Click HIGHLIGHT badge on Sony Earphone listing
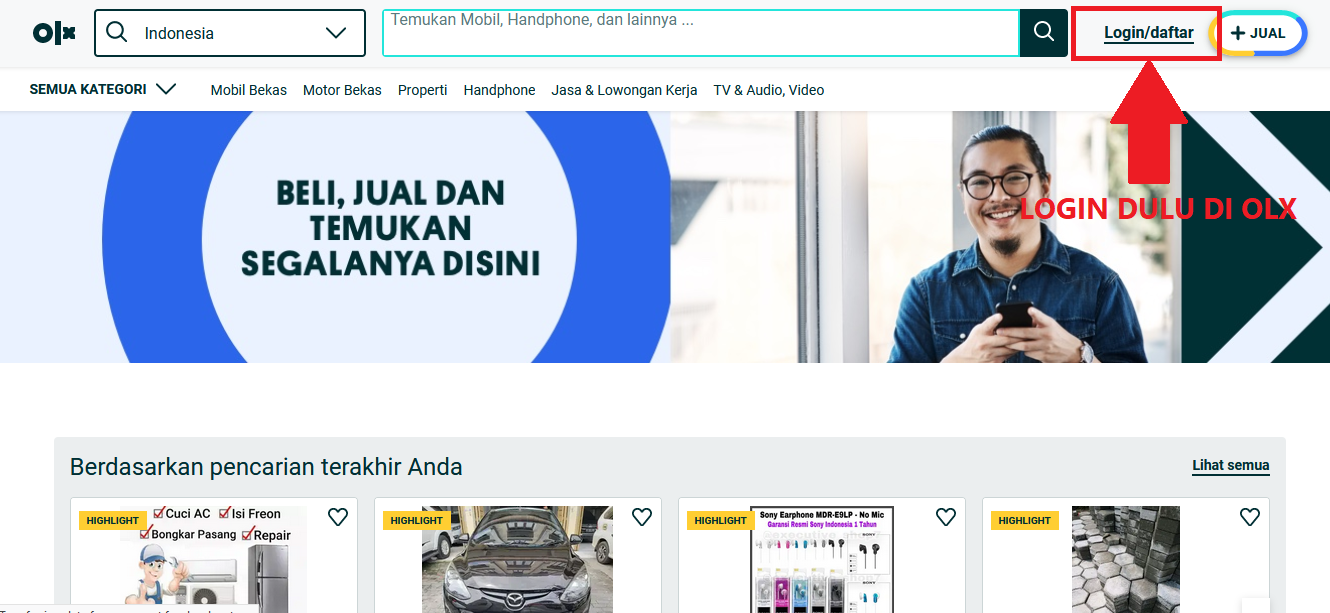 pos(721,520)
